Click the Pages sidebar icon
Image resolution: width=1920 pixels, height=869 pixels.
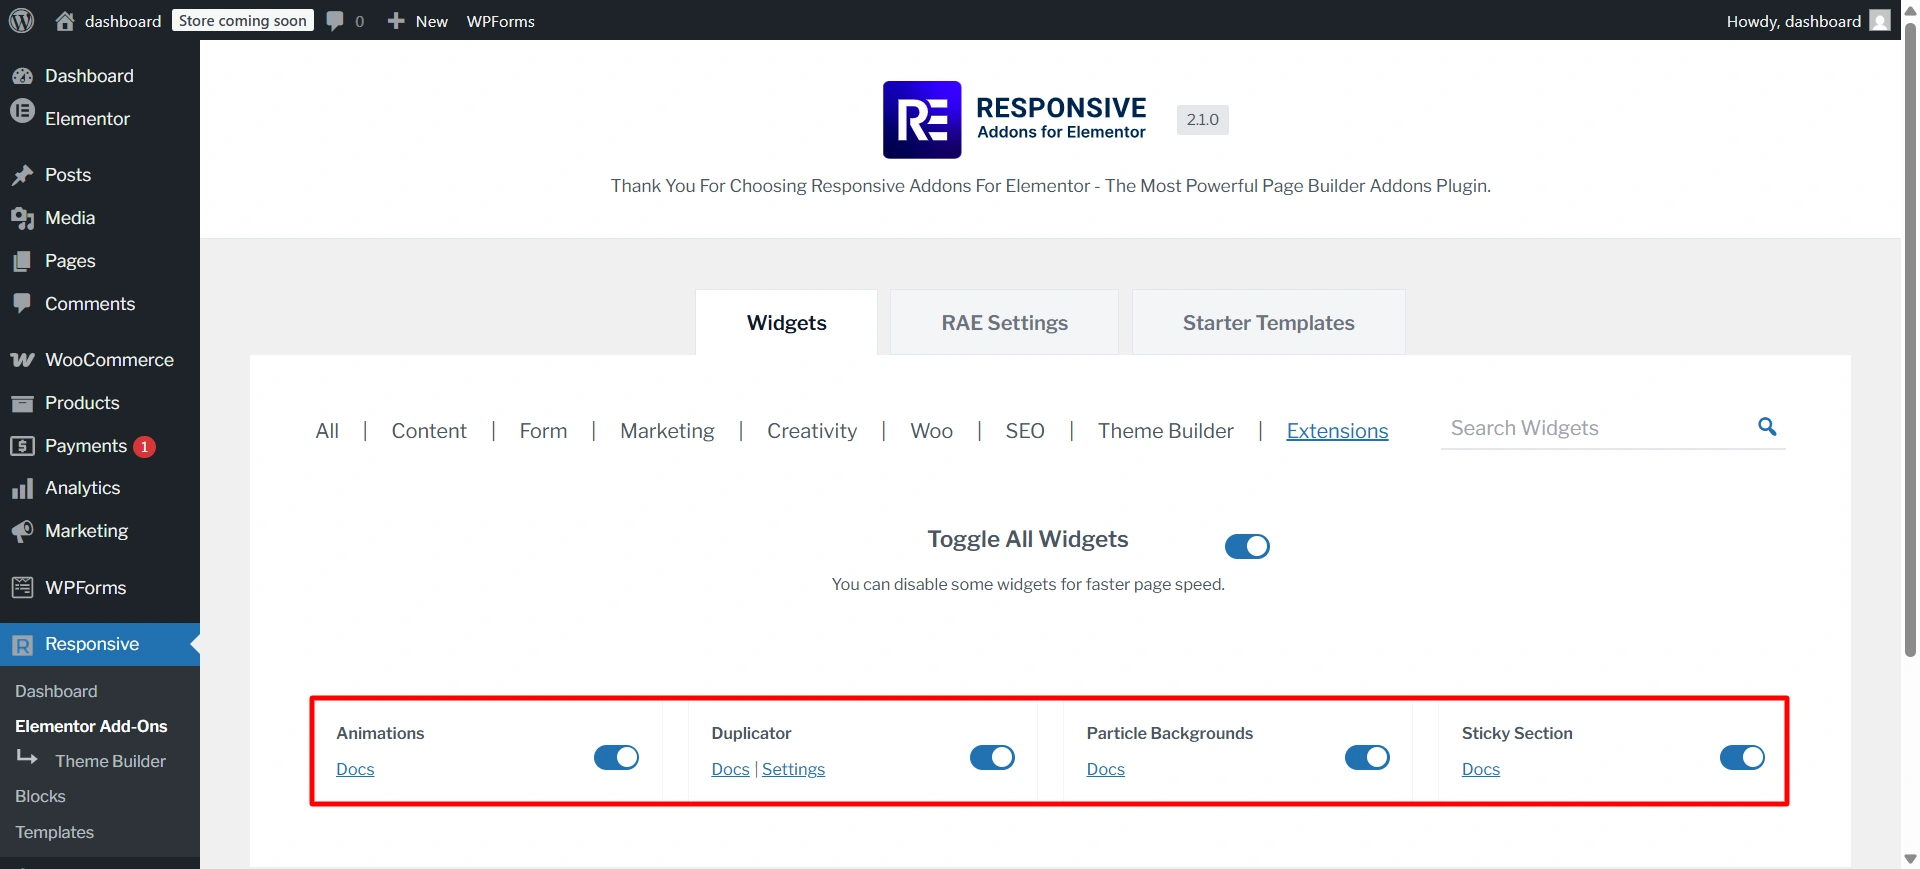pos(22,261)
